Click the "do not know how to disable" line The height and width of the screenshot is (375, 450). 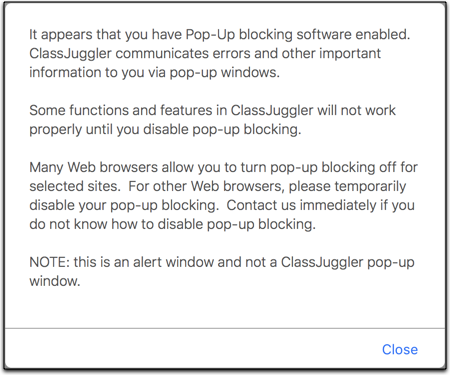(172, 224)
